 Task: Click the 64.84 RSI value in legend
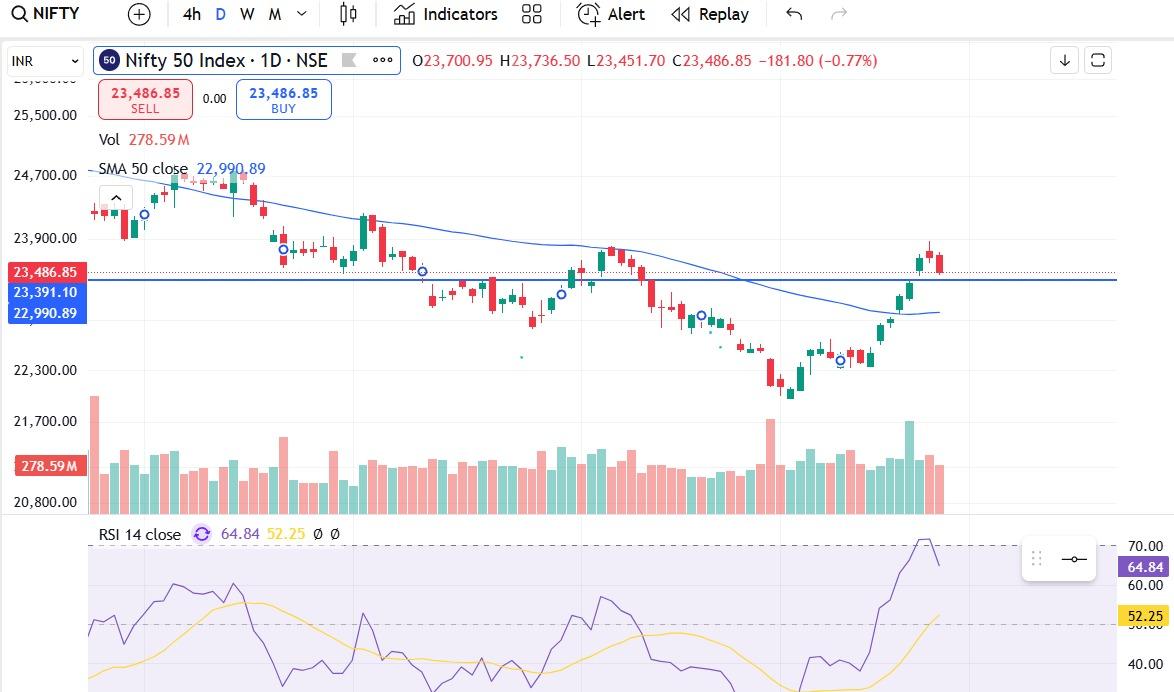(x=240, y=534)
